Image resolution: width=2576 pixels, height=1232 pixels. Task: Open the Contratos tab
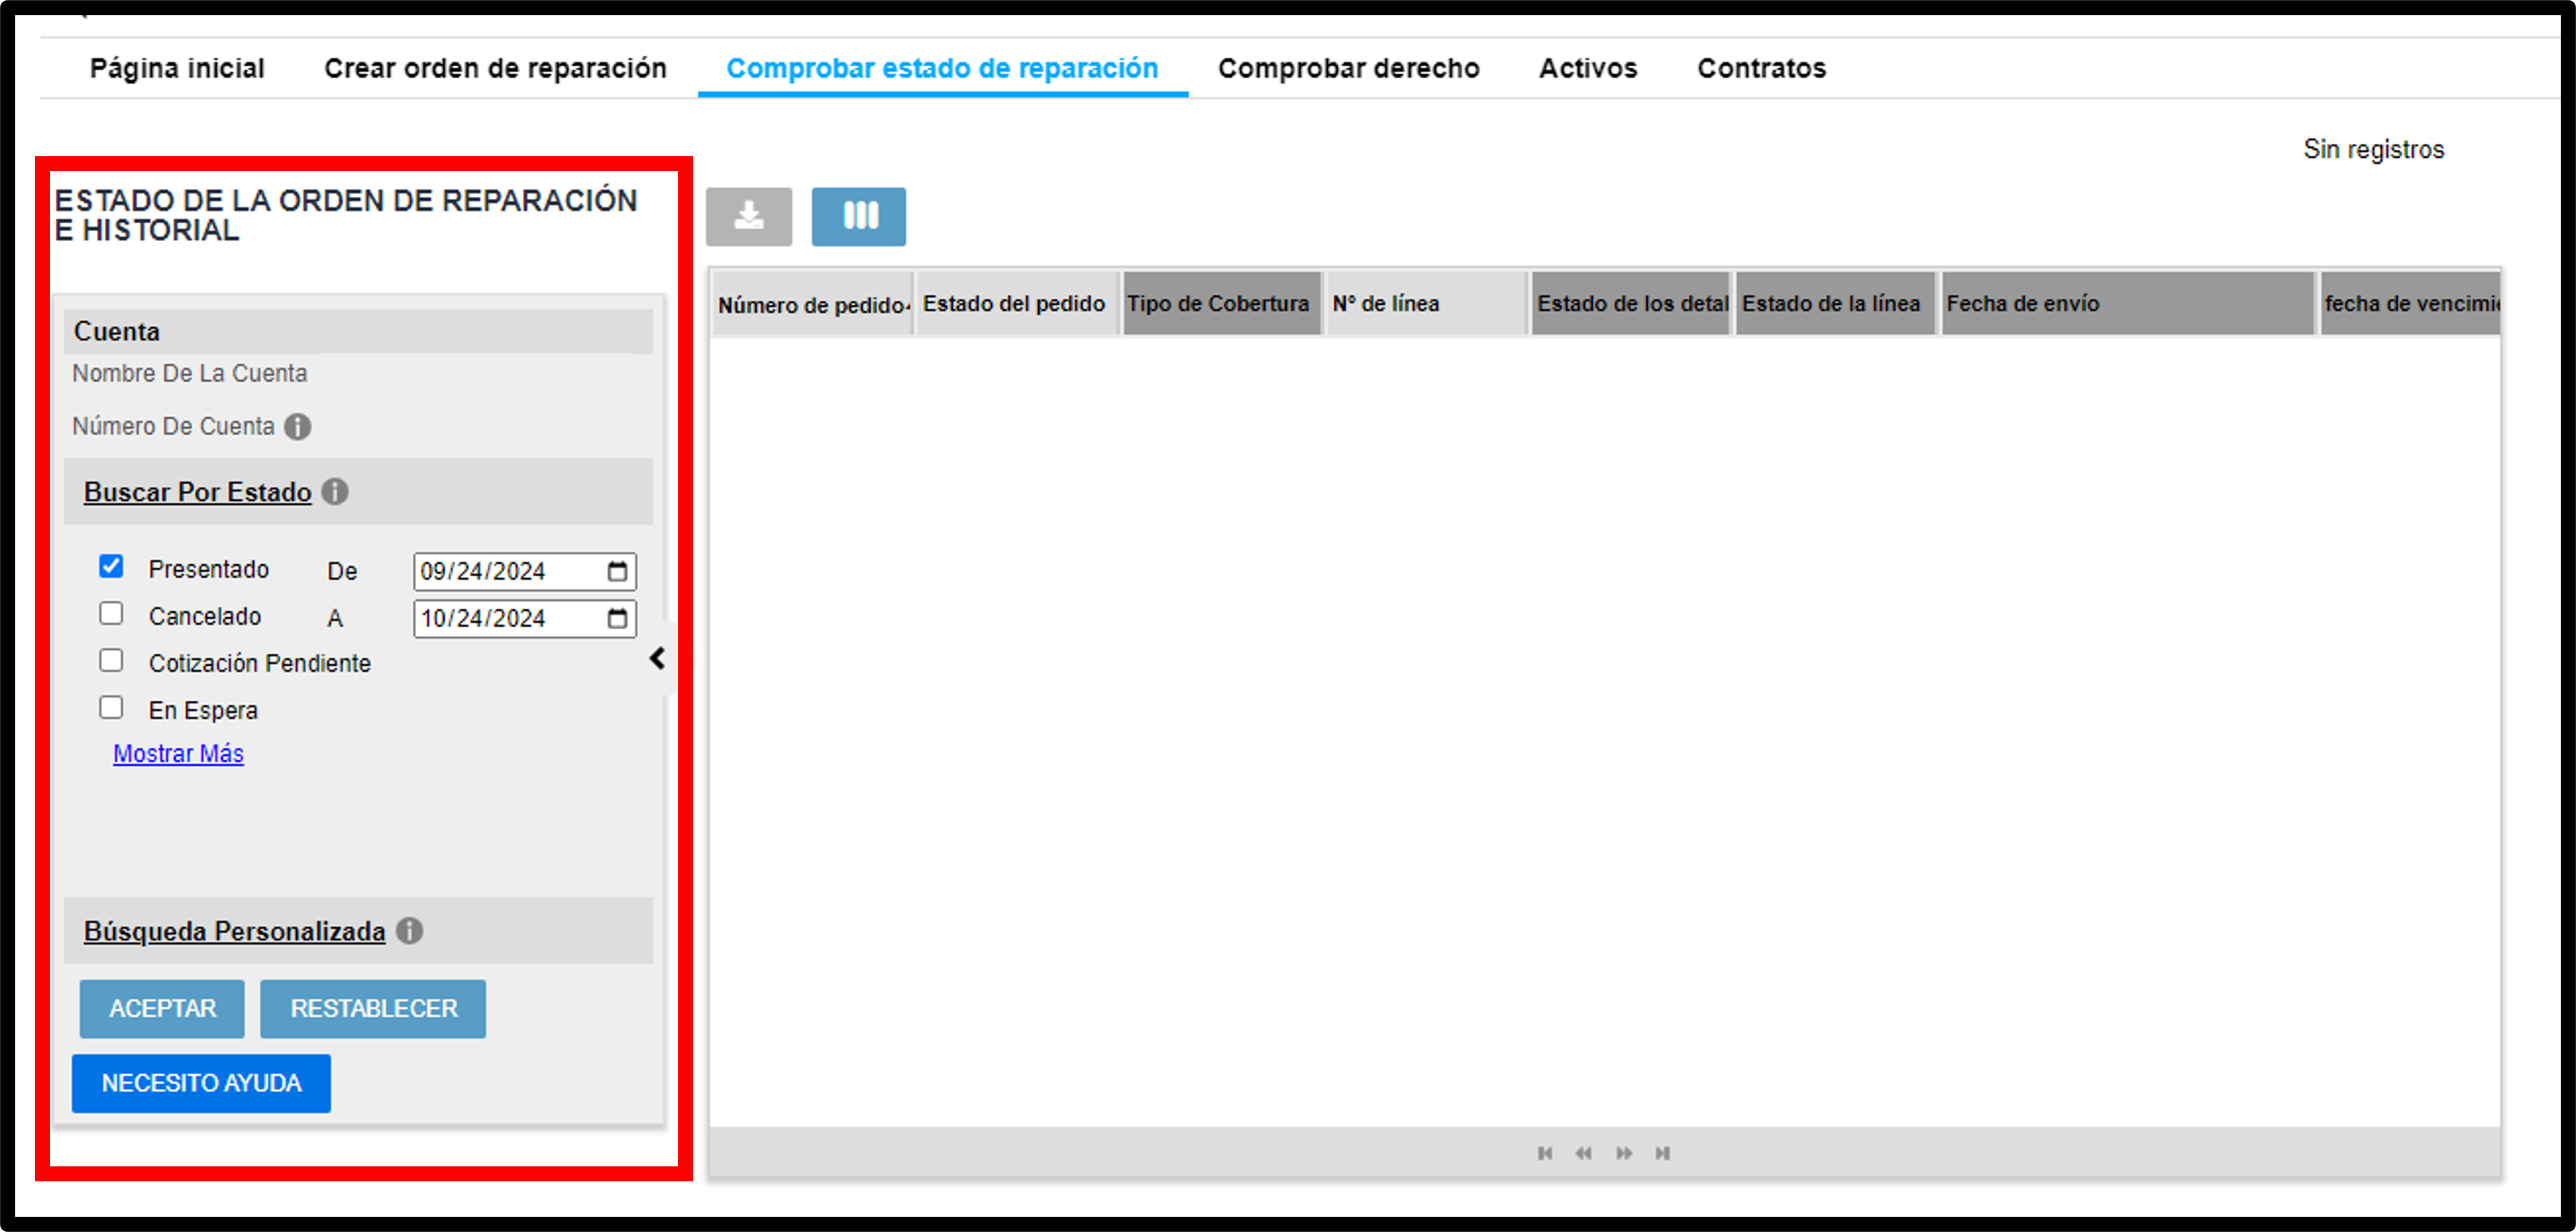click(x=1761, y=68)
